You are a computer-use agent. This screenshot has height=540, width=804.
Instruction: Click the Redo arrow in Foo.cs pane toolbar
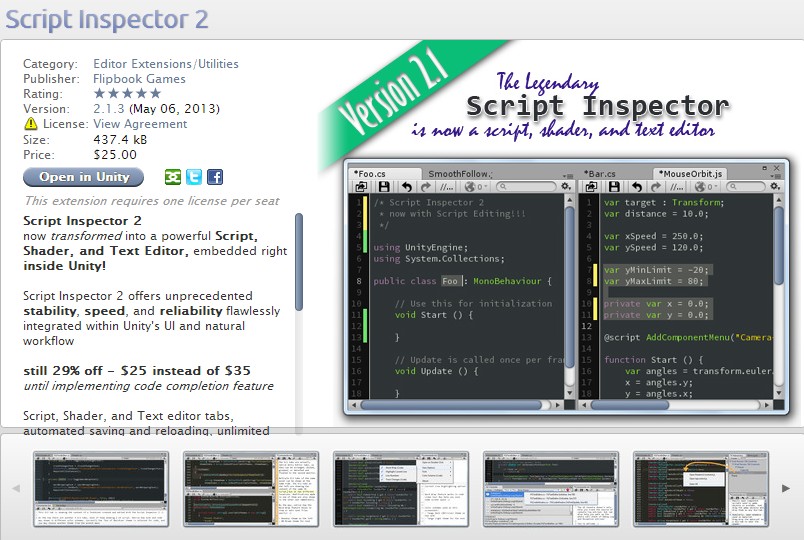tap(426, 187)
